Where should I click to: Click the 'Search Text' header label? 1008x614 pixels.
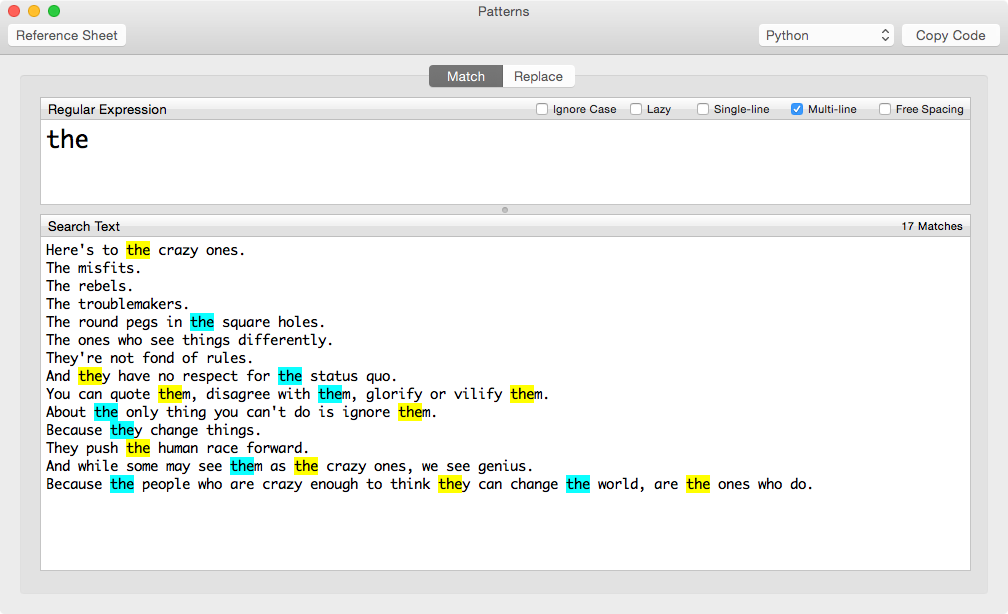84,226
